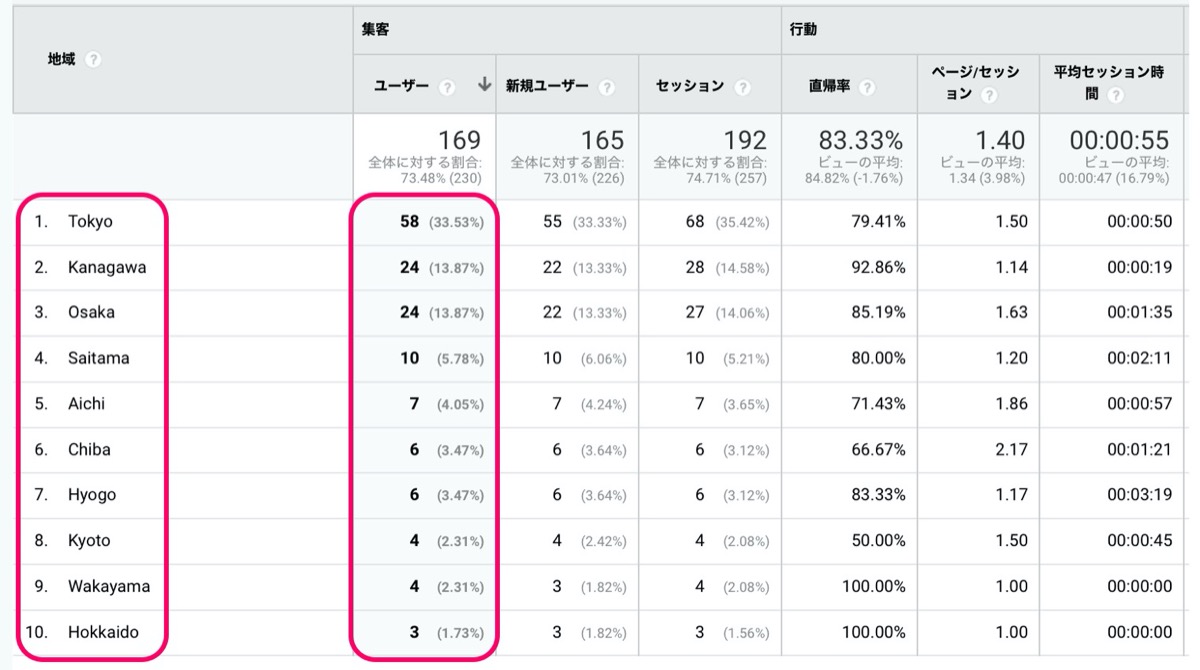Image resolution: width=1200 pixels, height=670 pixels.
Task: Open the Wakayama region link
Action: (109, 586)
